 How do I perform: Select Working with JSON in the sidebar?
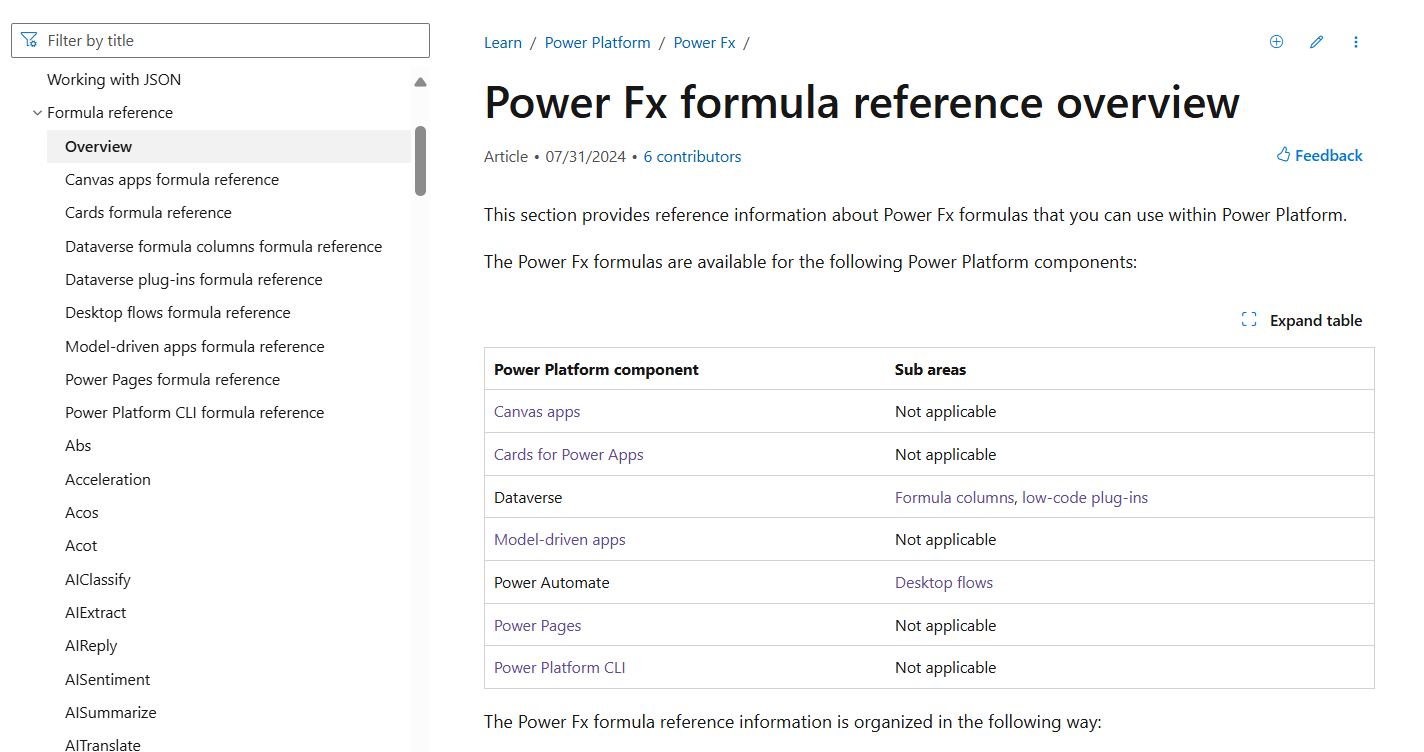(114, 79)
